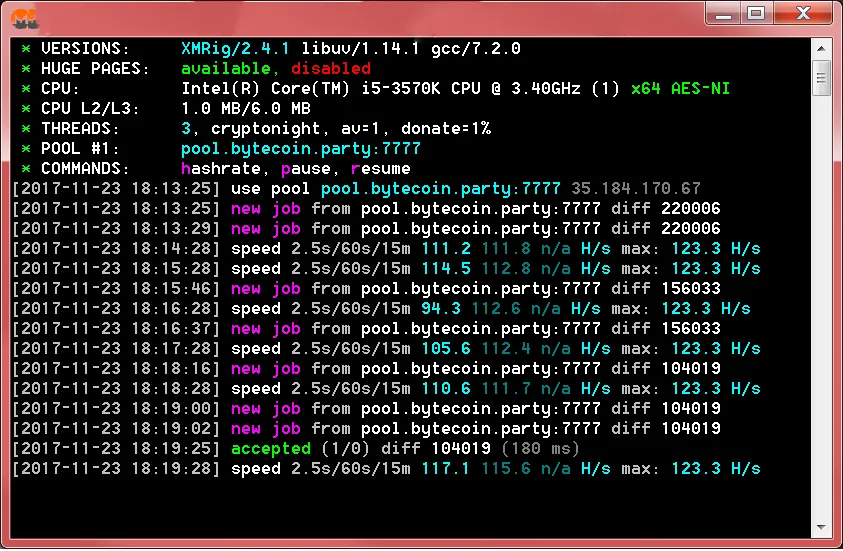
Task: Click the 'COMMANDS:' label
Action: (x=85, y=169)
